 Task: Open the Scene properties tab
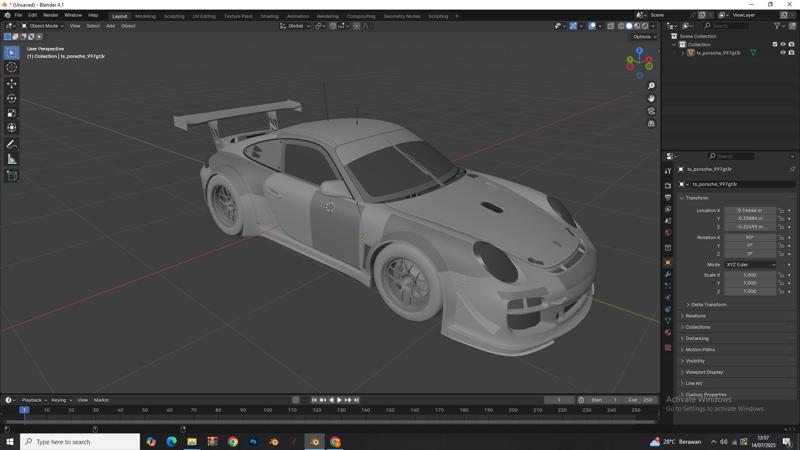pyautogui.click(x=668, y=221)
